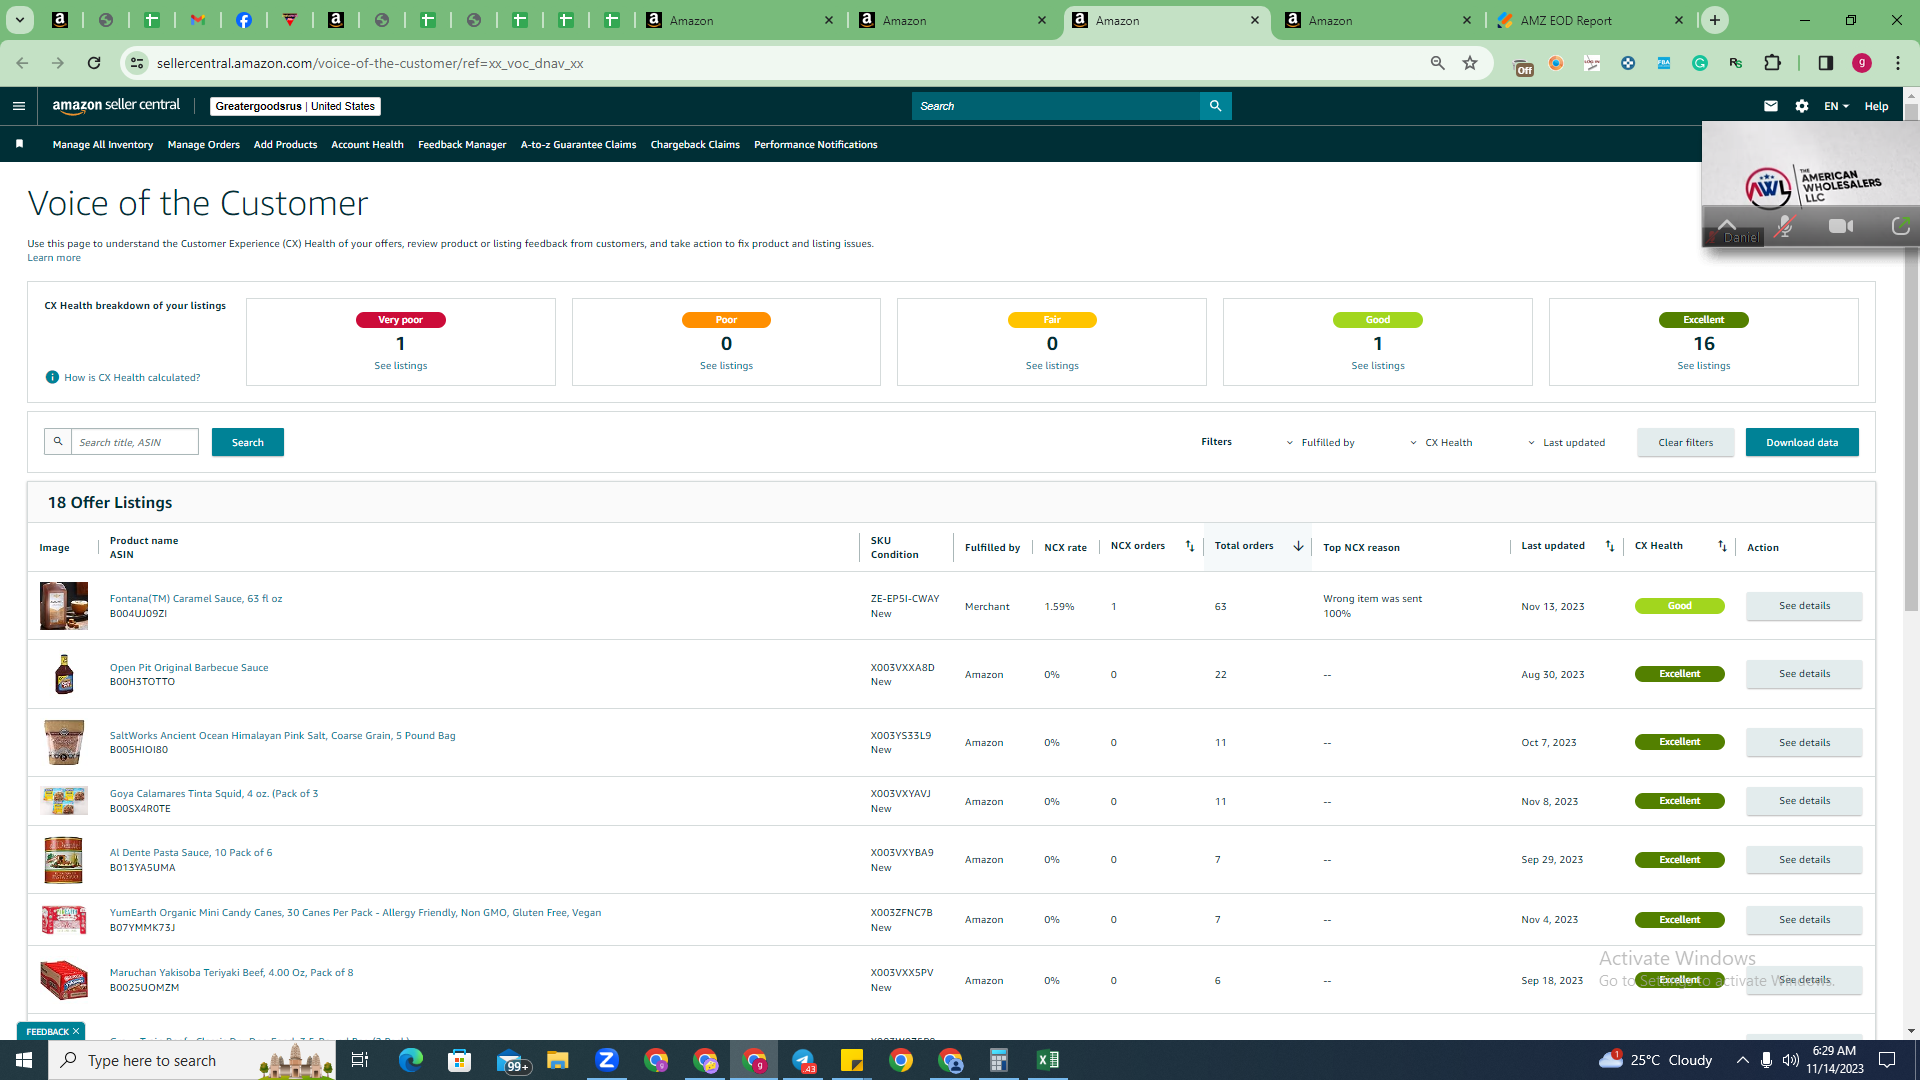Click the muted microphone in the meeting overlay
This screenshot has height=1080, width=1920.
click(x=1783, y=227)
